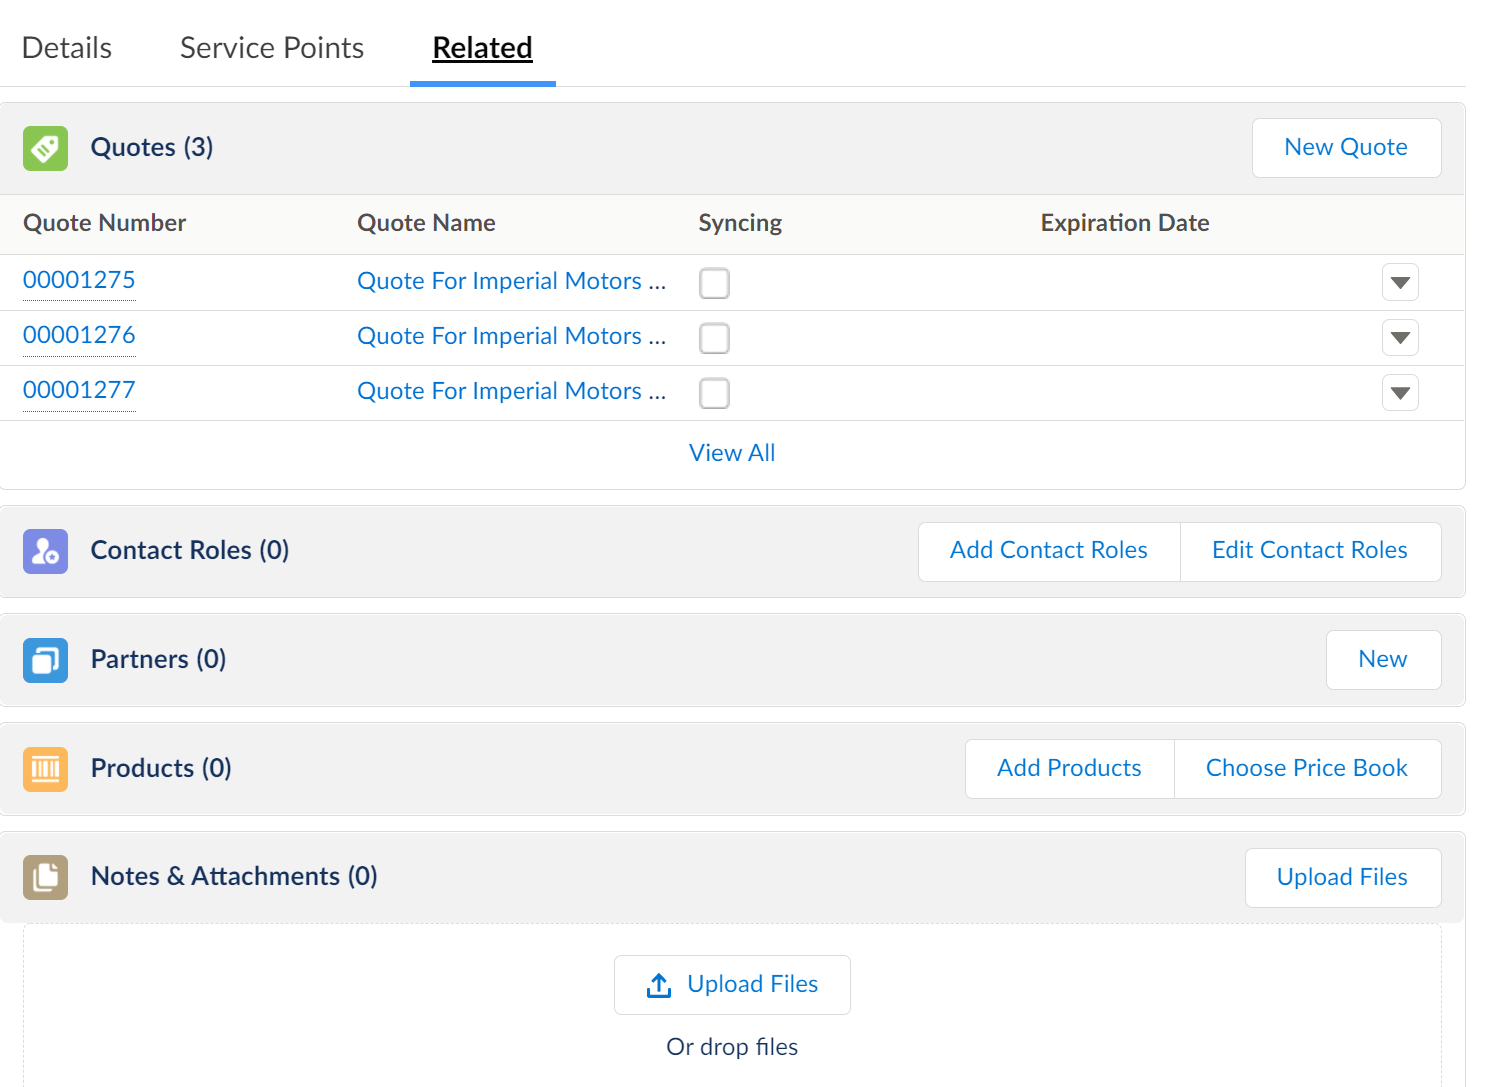The height and width of the screenshot is (1087, 1512).
Task: Open row actions dropdown for quote 00001276
Action: 1400,337
